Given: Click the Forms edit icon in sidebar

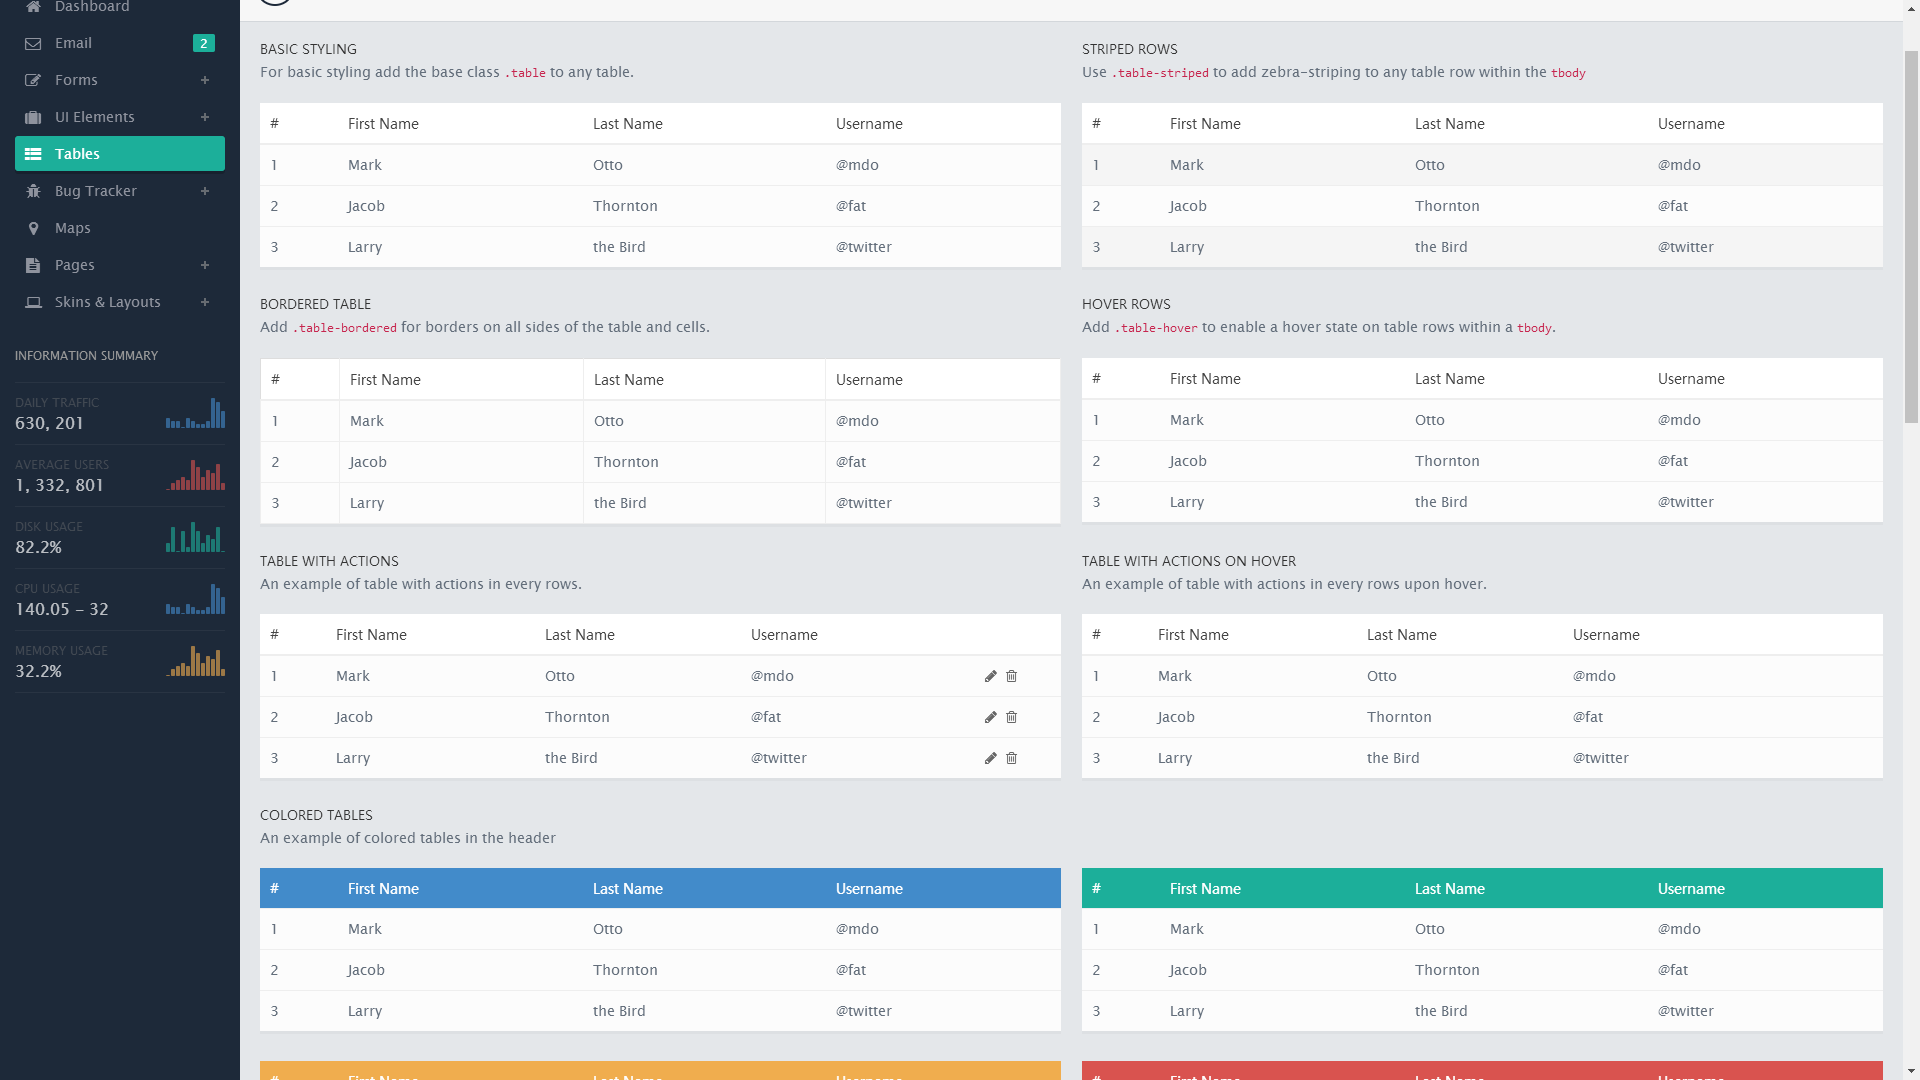Looking at the screenshot, I should (x=33, y=81).
